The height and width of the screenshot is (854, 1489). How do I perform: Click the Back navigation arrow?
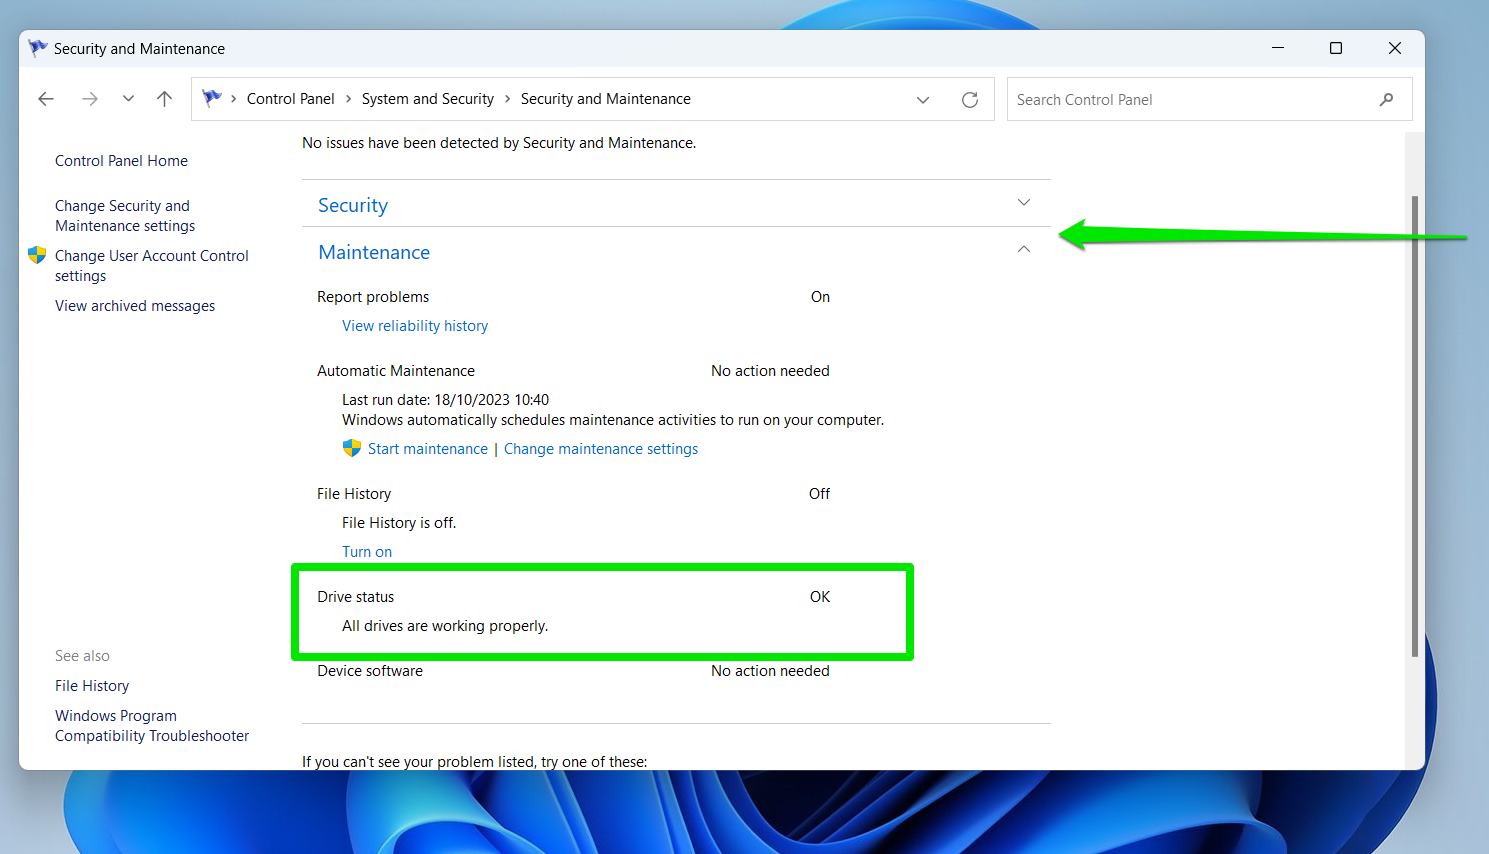pyautogui.click(x=46, y=99)
